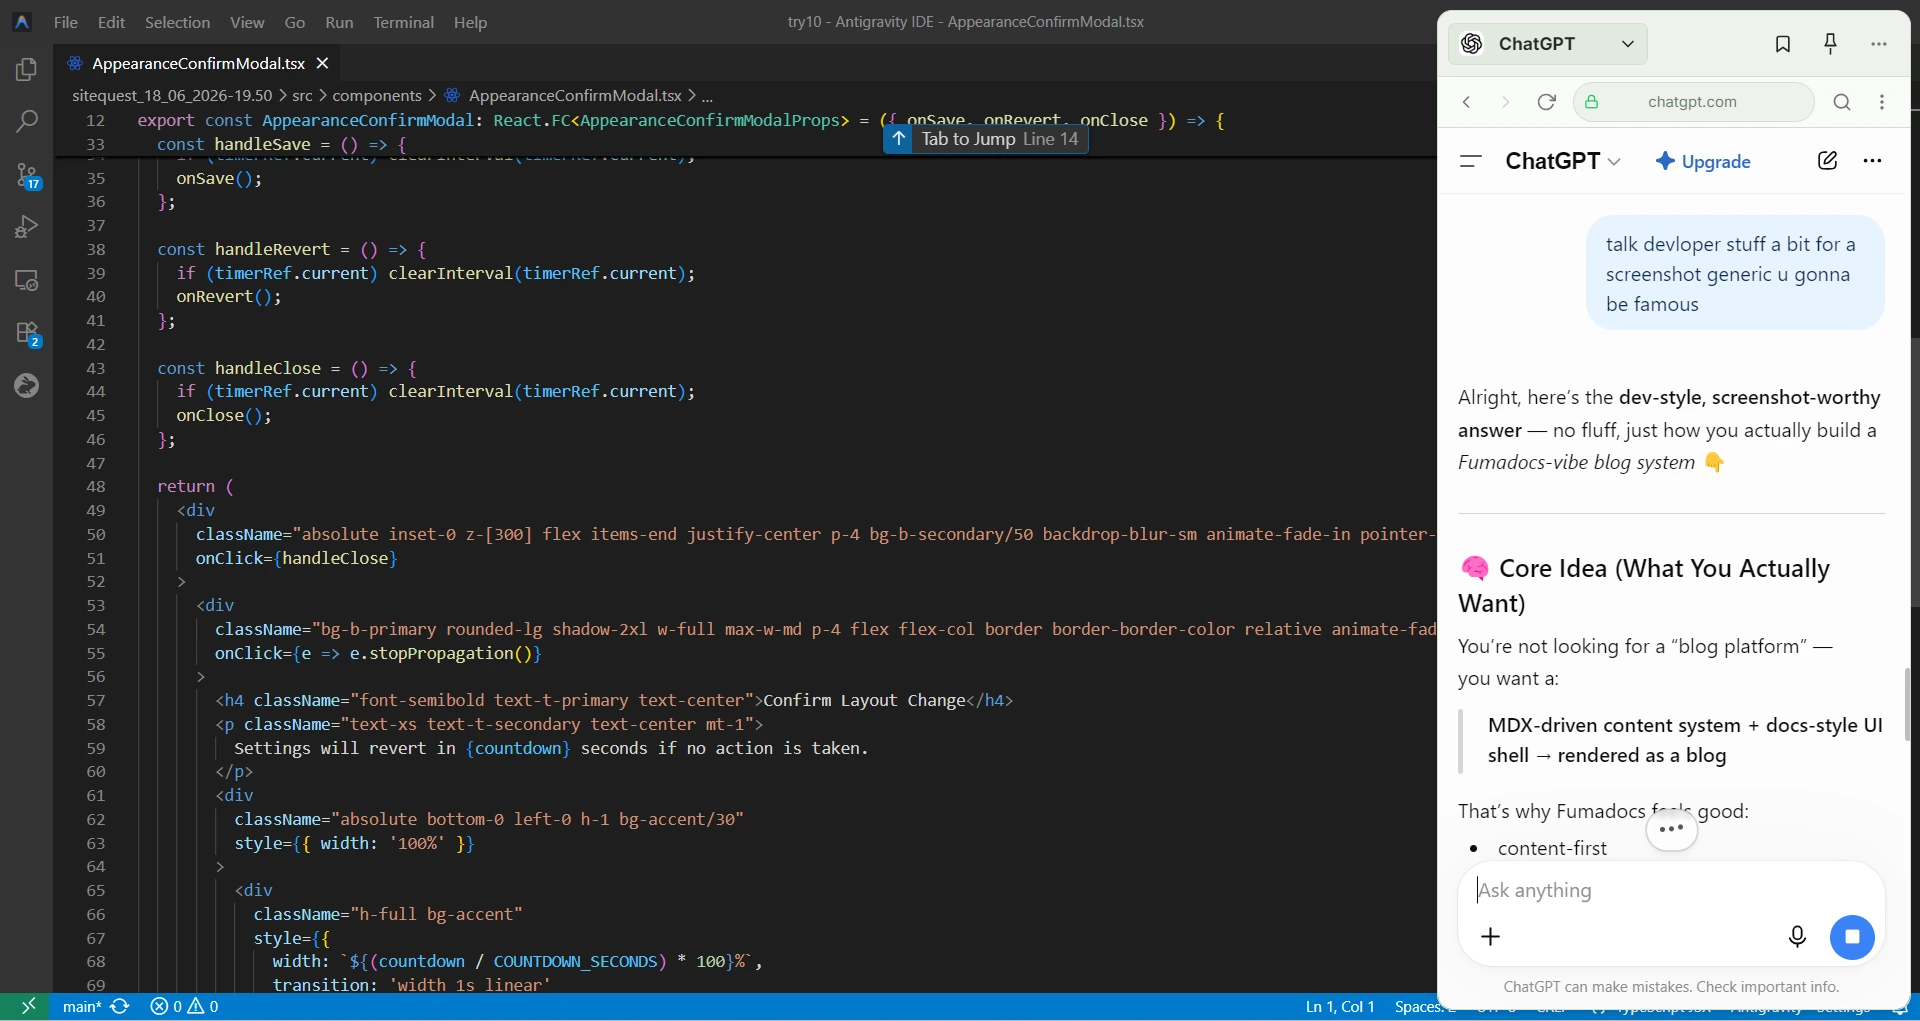The height and width of the screenshot is (1021, 1920).
Task: Open the vertical dots browser menu
Action: tap(1882, 102)
